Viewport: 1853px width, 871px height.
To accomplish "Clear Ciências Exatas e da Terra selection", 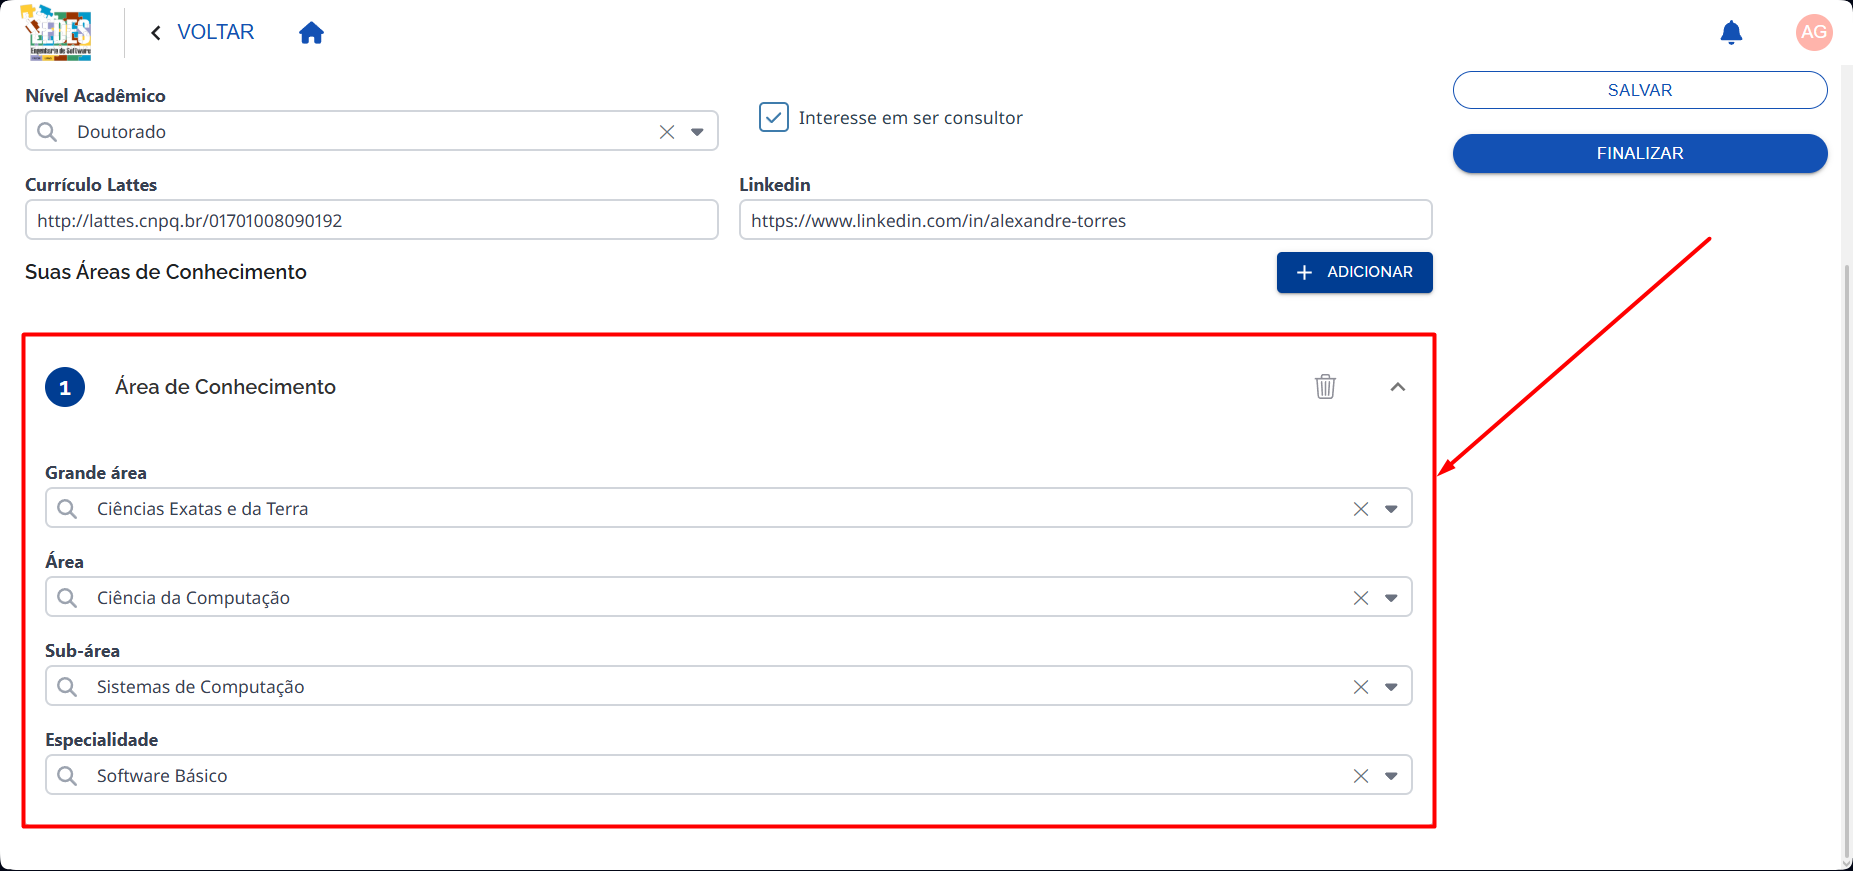I will 1360,509.
